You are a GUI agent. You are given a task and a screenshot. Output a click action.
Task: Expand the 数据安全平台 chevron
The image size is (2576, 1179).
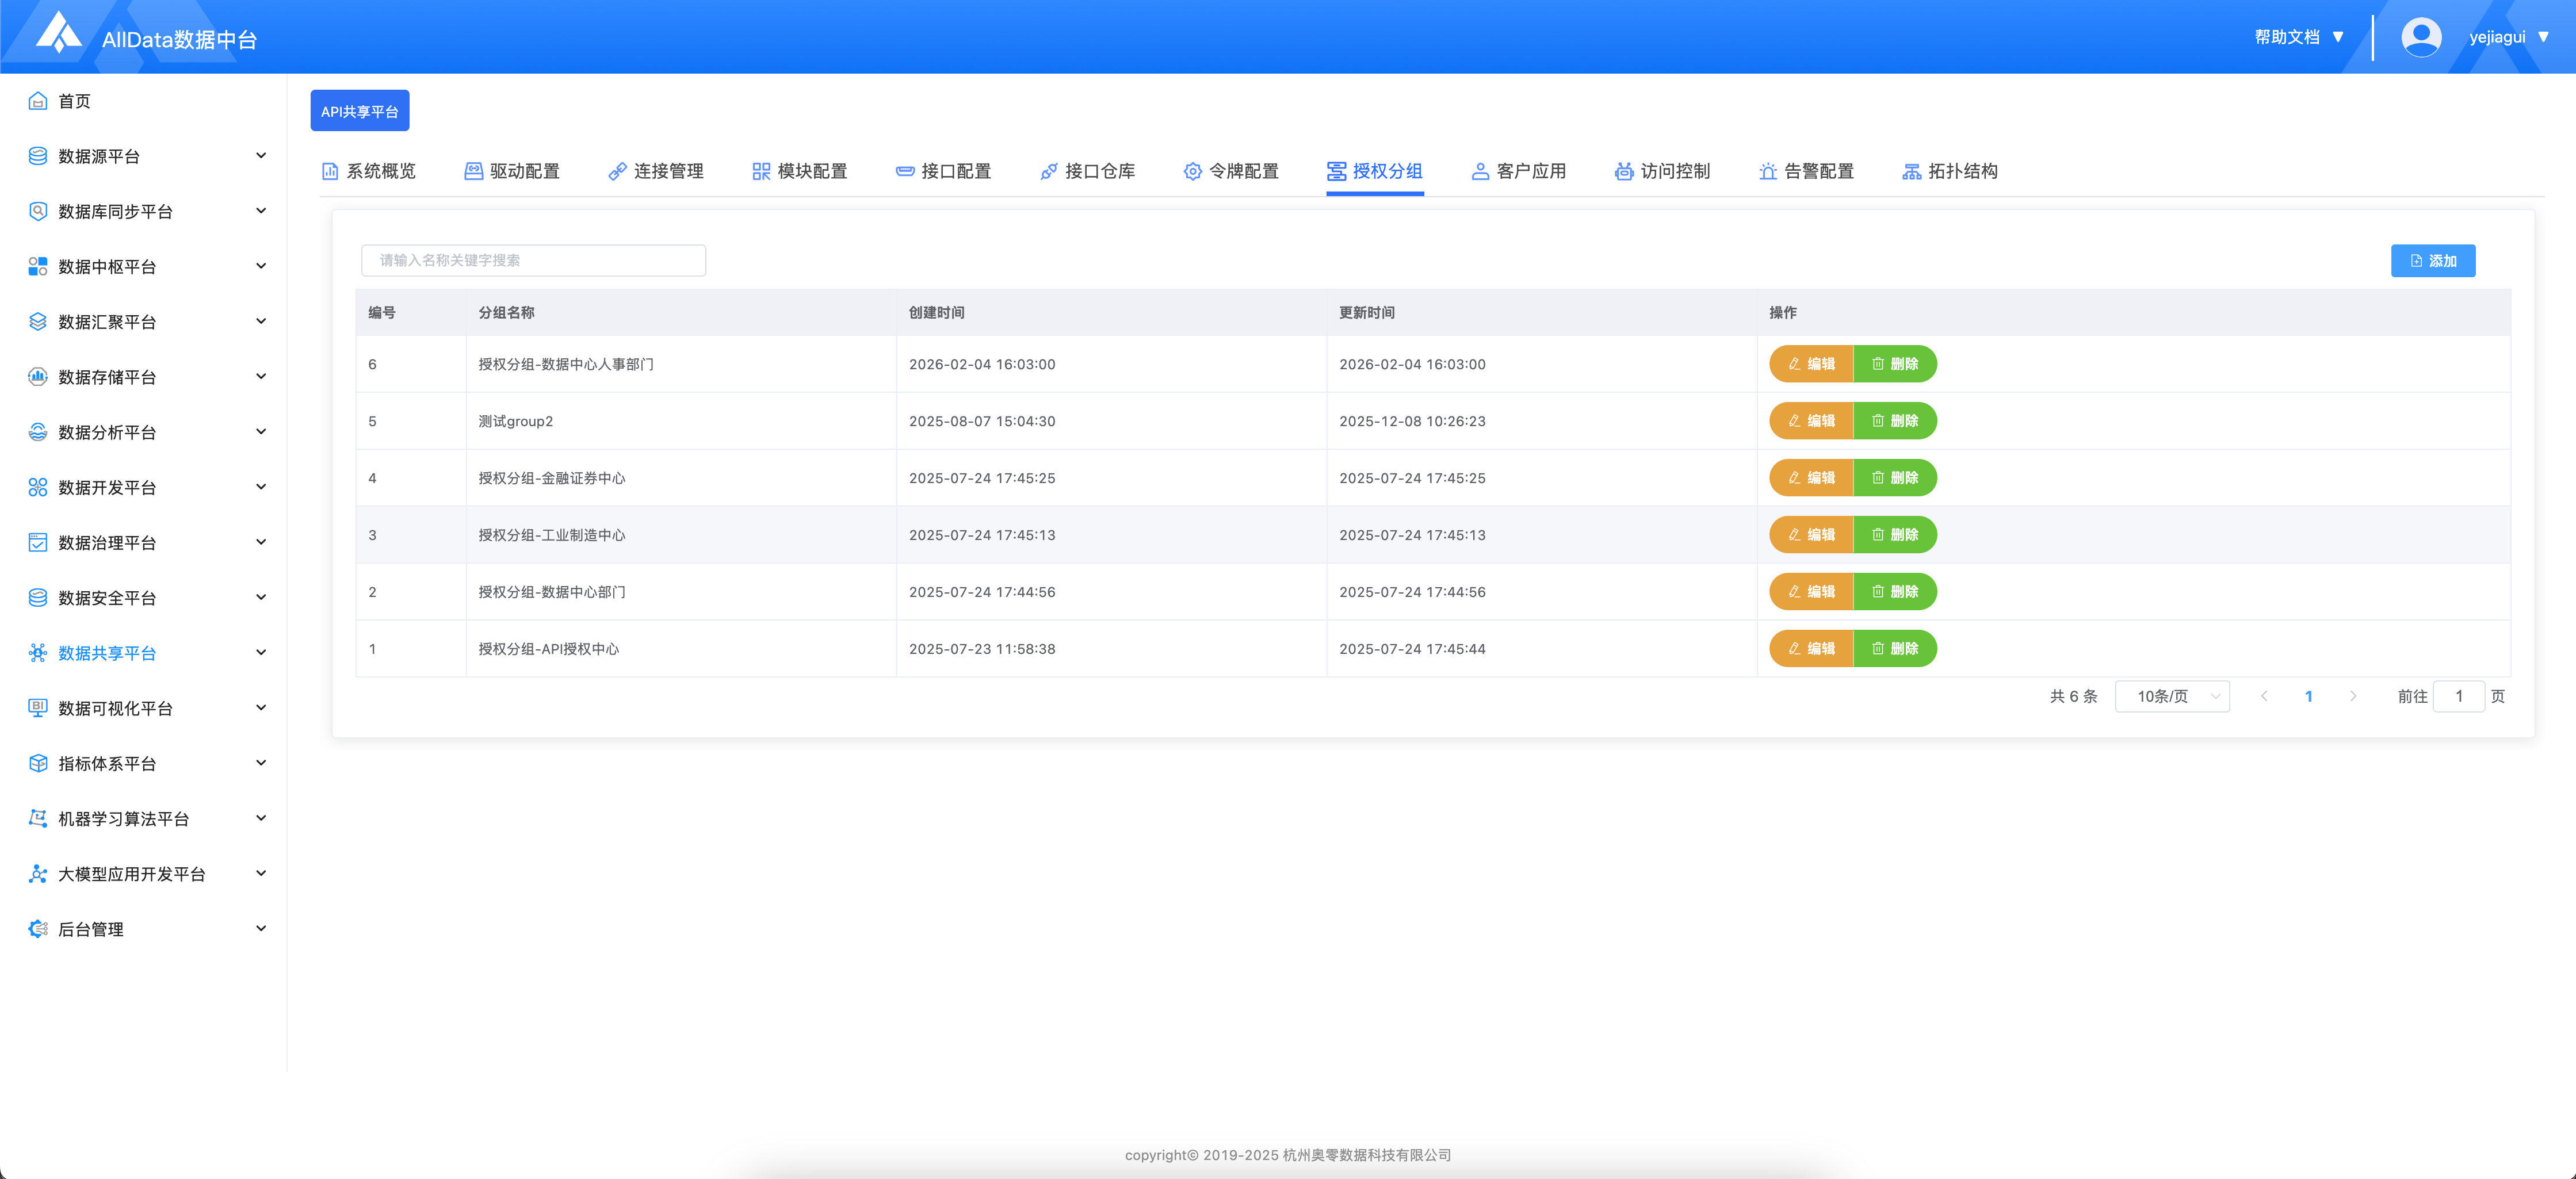[x=261, y=597]
